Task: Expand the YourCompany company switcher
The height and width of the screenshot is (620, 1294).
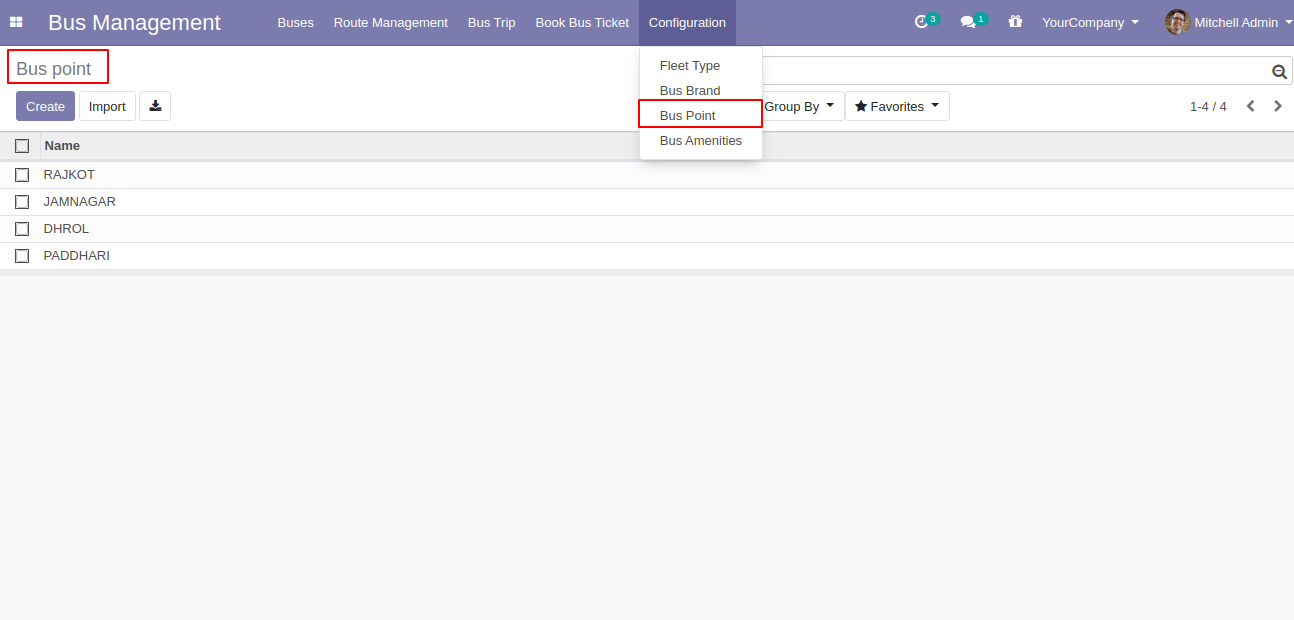Action: [x=1090, y=22]
